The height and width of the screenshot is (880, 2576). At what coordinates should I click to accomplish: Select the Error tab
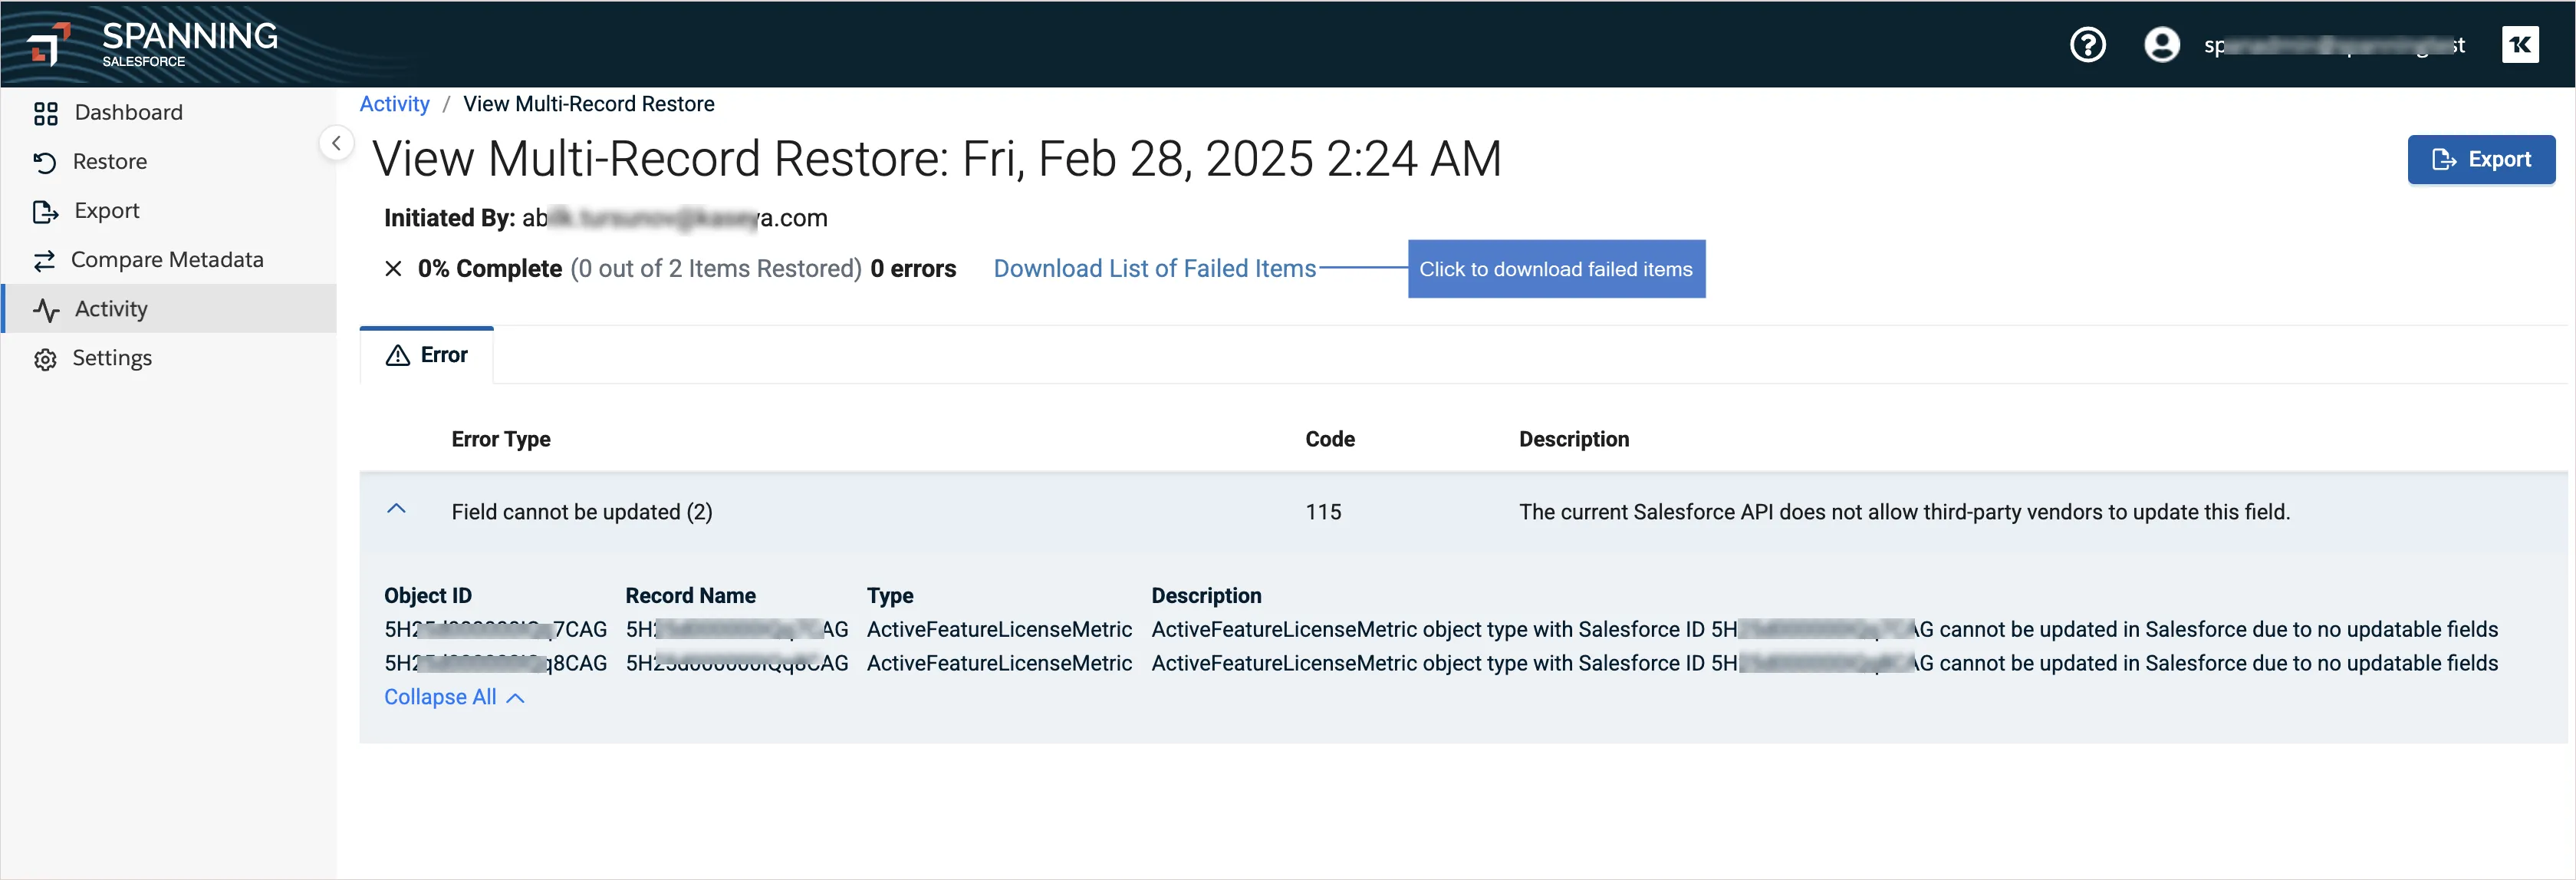tap(427, 355)
